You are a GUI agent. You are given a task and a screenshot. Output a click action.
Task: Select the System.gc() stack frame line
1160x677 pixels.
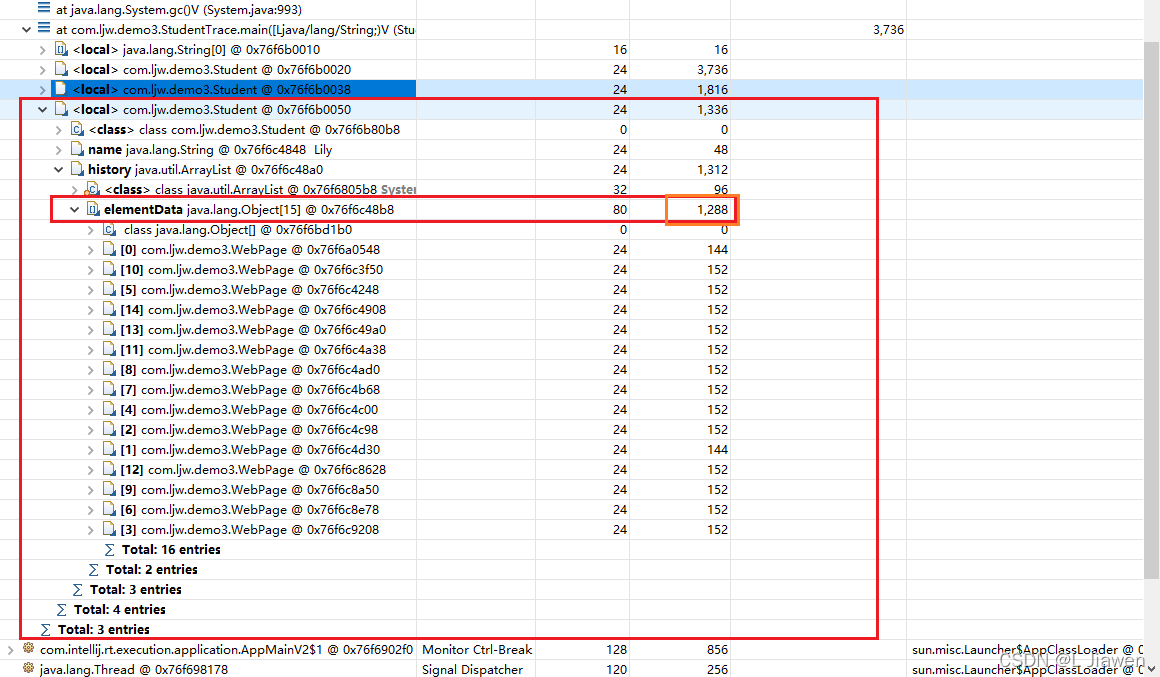178,10
